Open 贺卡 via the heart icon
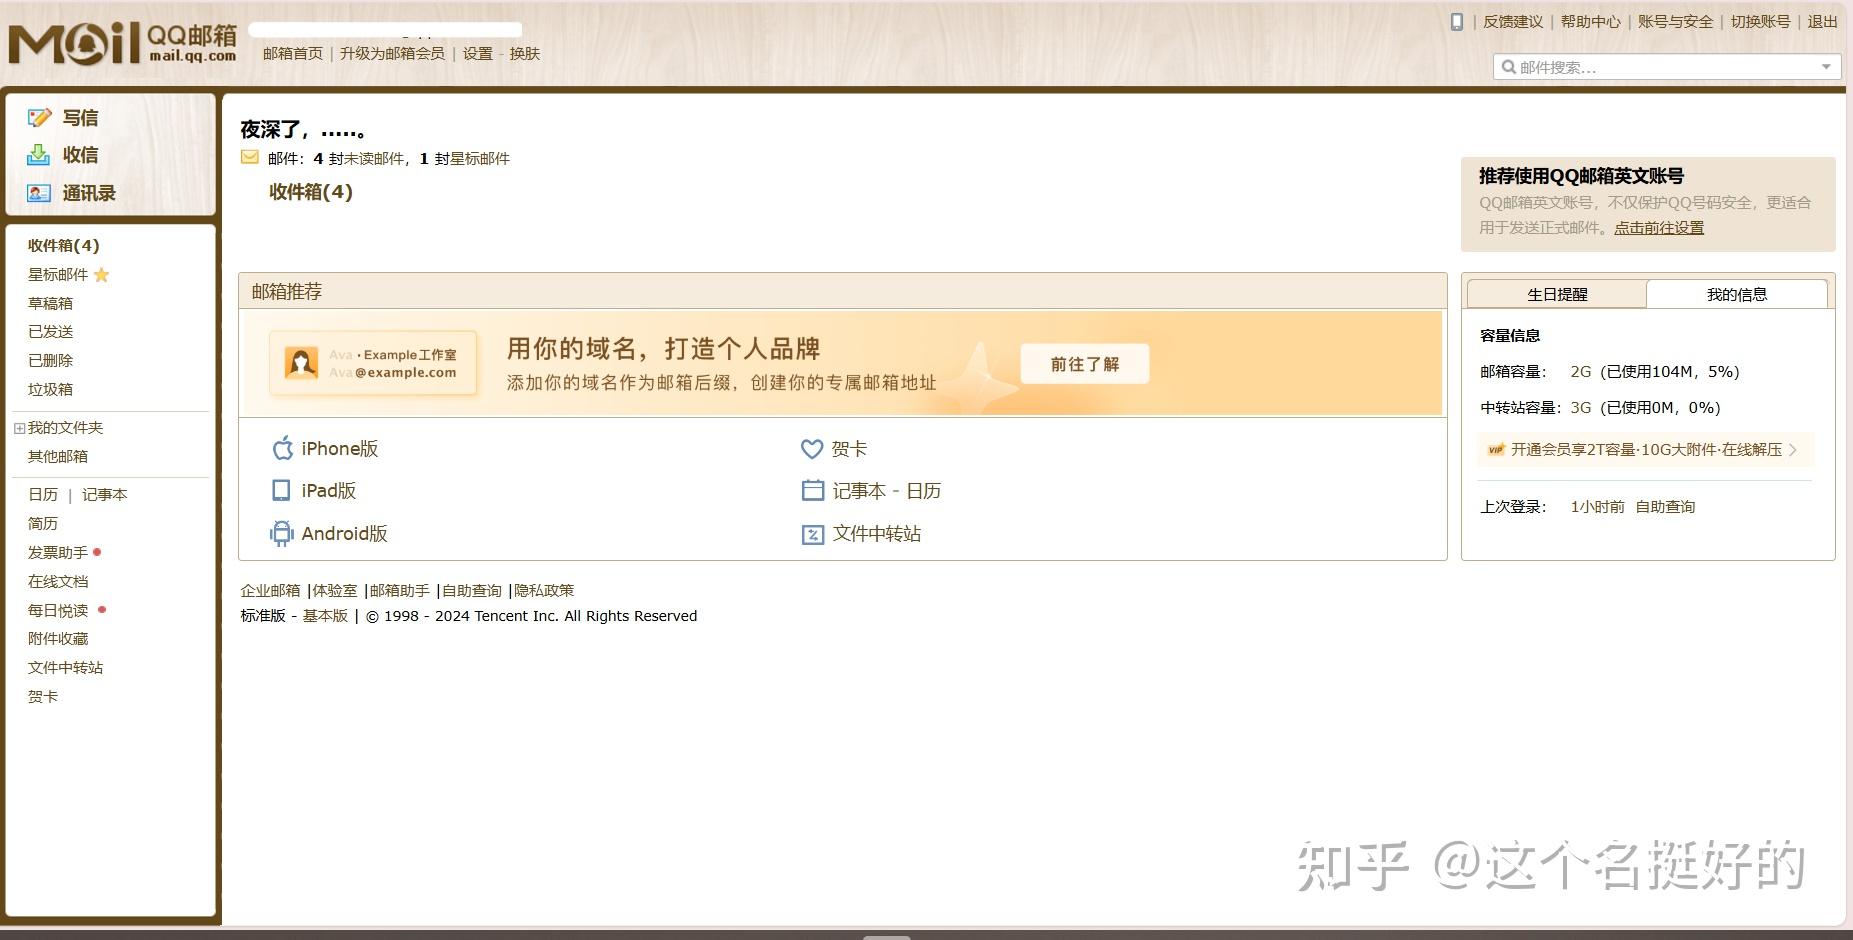 pos(813,448)
